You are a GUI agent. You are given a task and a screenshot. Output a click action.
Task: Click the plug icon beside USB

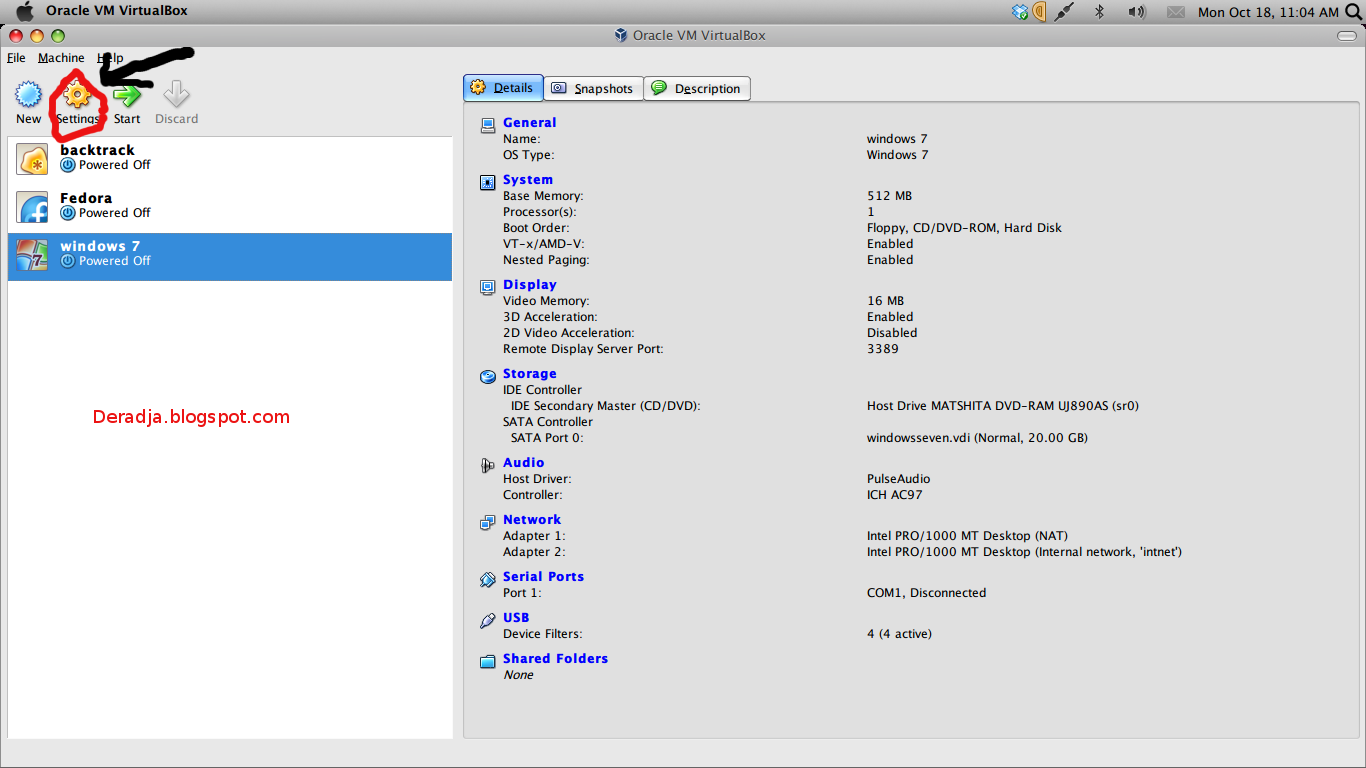tap(488, 620)
